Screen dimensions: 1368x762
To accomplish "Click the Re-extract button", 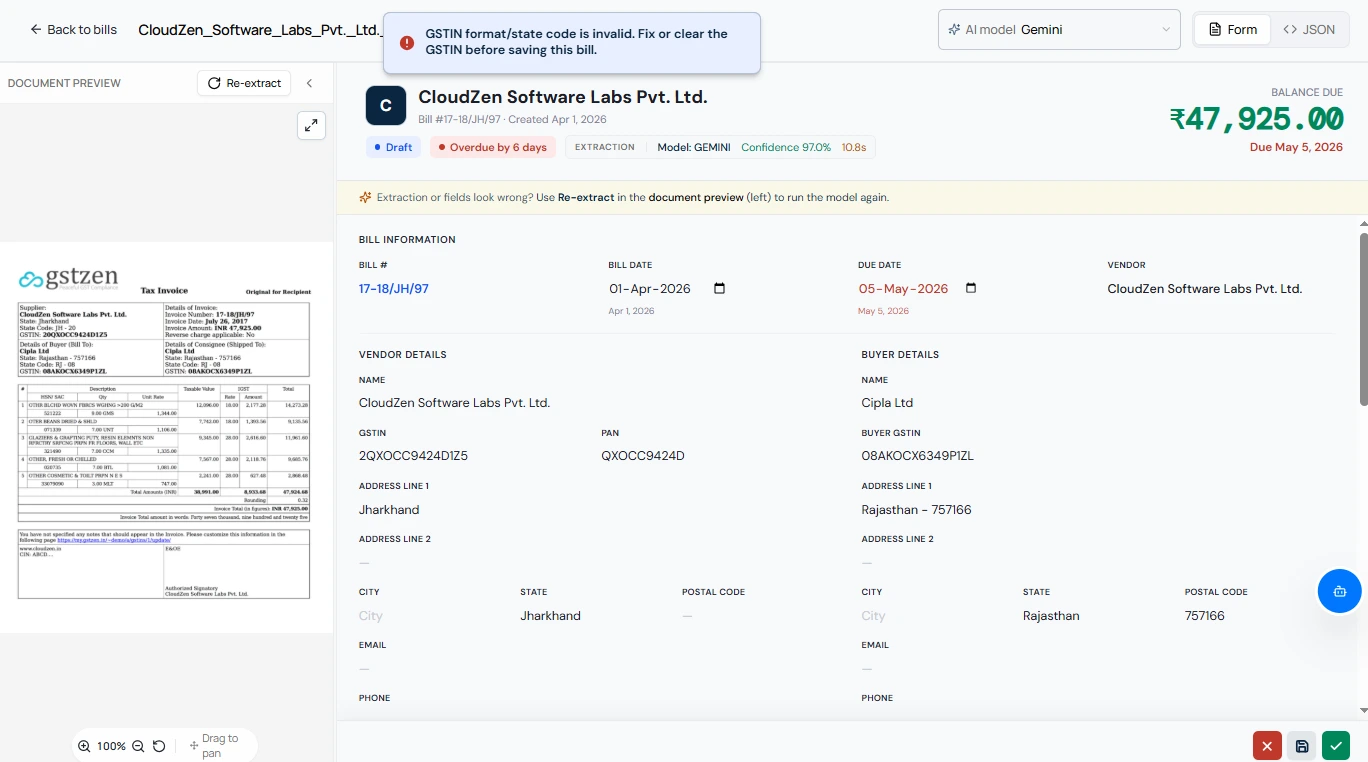I will pos(244,83).
